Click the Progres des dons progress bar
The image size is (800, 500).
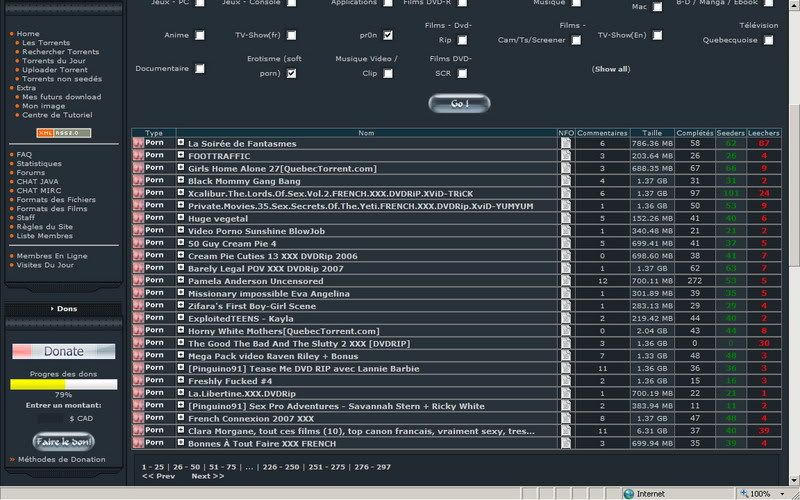[64, 384]
